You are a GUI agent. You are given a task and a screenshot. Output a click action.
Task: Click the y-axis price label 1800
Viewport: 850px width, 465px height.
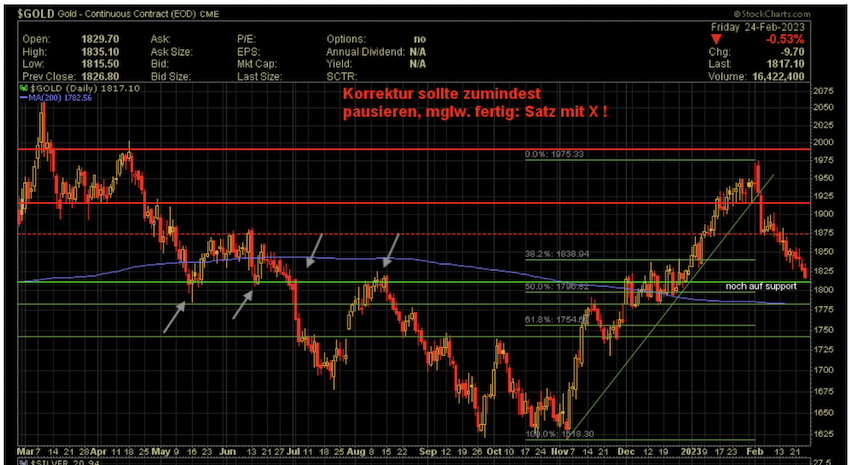tap(823, 290)
